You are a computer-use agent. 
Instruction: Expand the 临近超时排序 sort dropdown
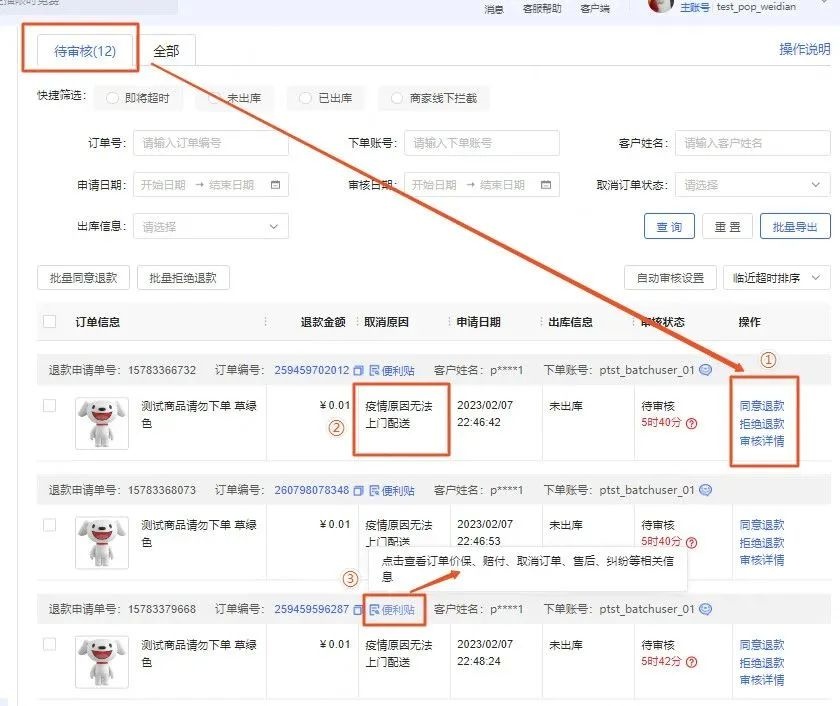[776, 278]
